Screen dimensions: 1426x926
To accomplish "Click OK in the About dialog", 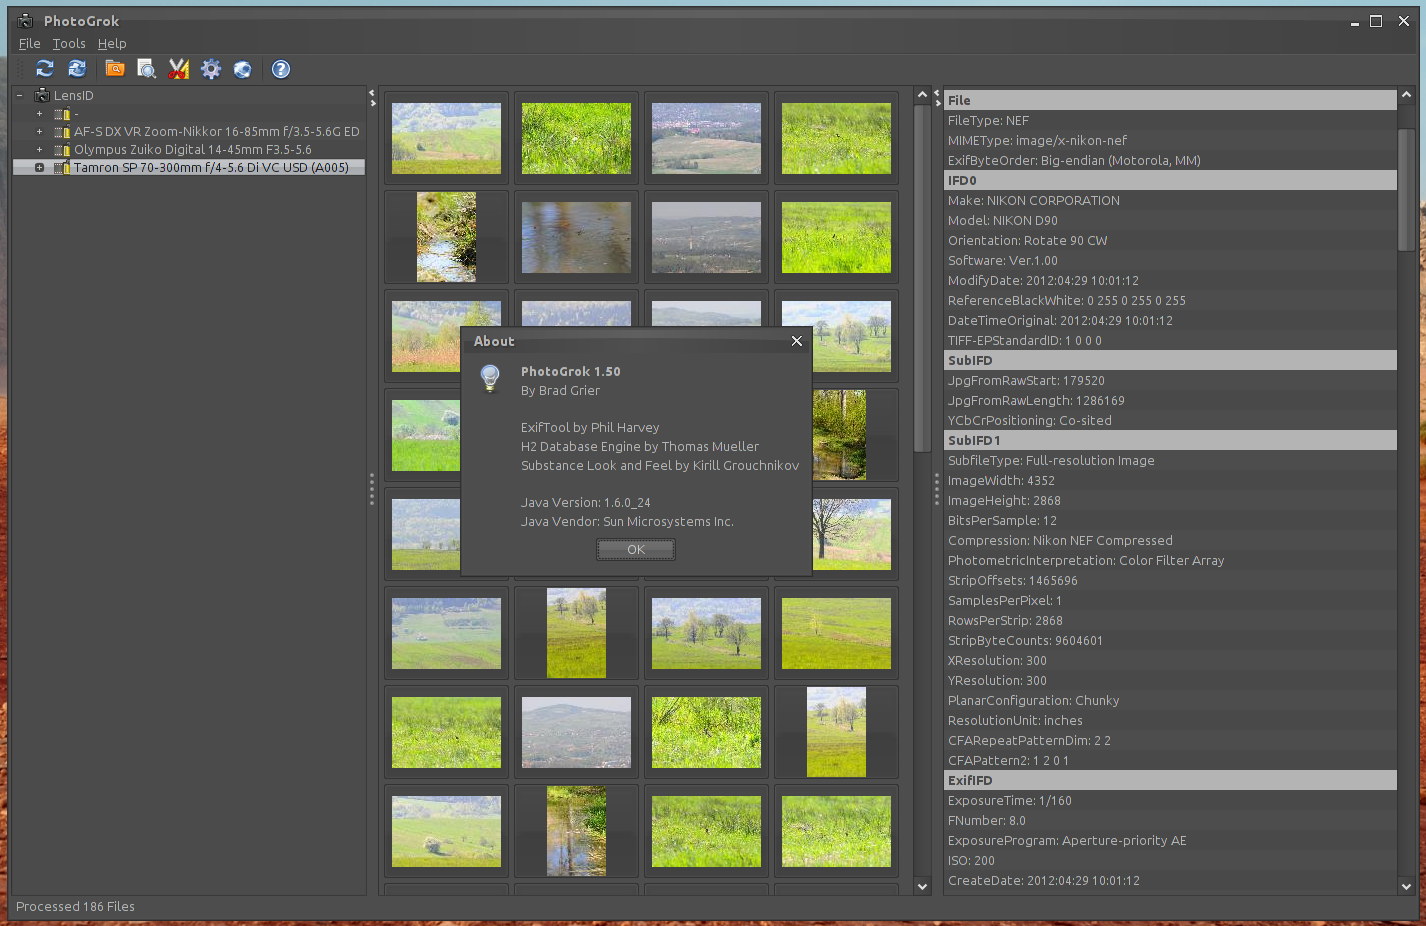I will click(x=636, y=549).
